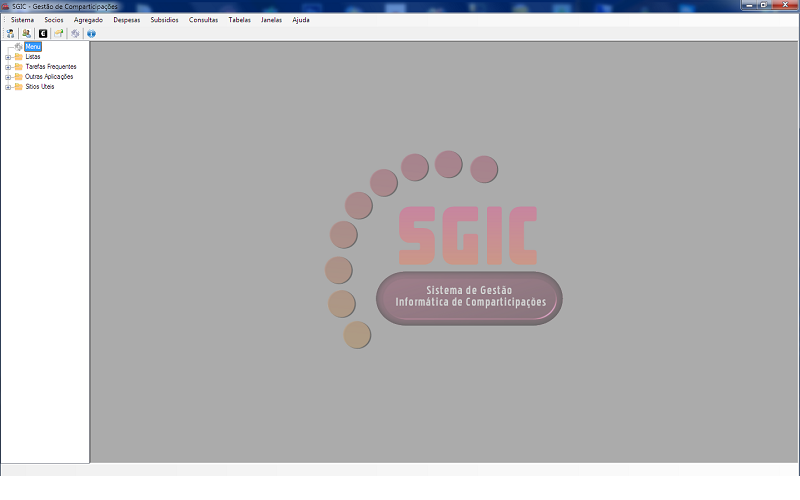The width and height of the screenshot is (800, 500).
Task: Click the members (Socios) users toolbar icon
Action: point(26,33)
